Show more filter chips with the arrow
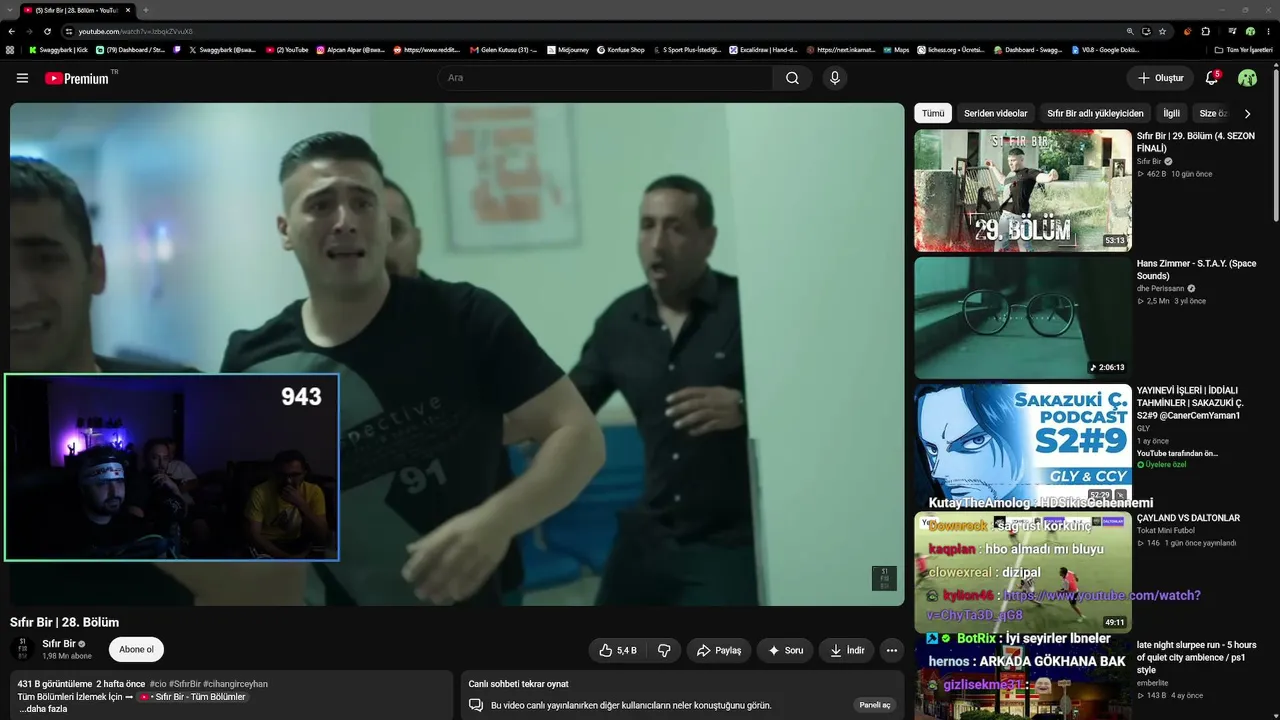Screen dimensions: 1280x720 pyautogui.click(x=1247, y=114)
